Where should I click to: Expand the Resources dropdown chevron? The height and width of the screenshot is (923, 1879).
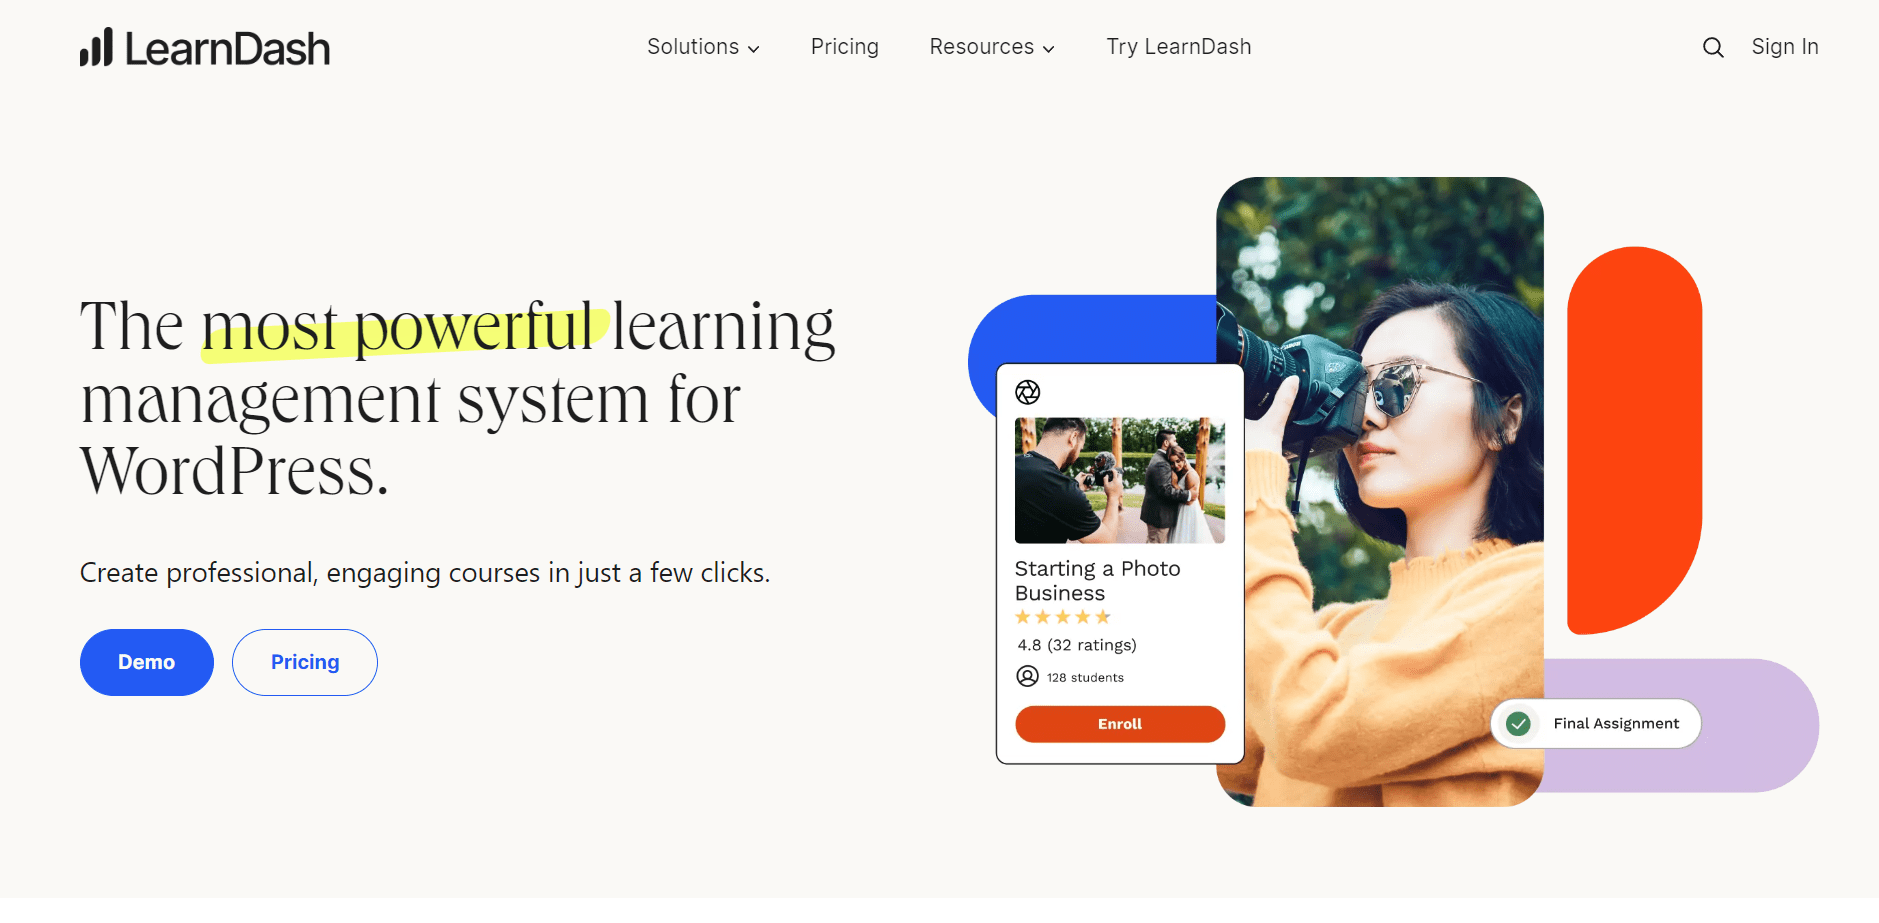1048,49
